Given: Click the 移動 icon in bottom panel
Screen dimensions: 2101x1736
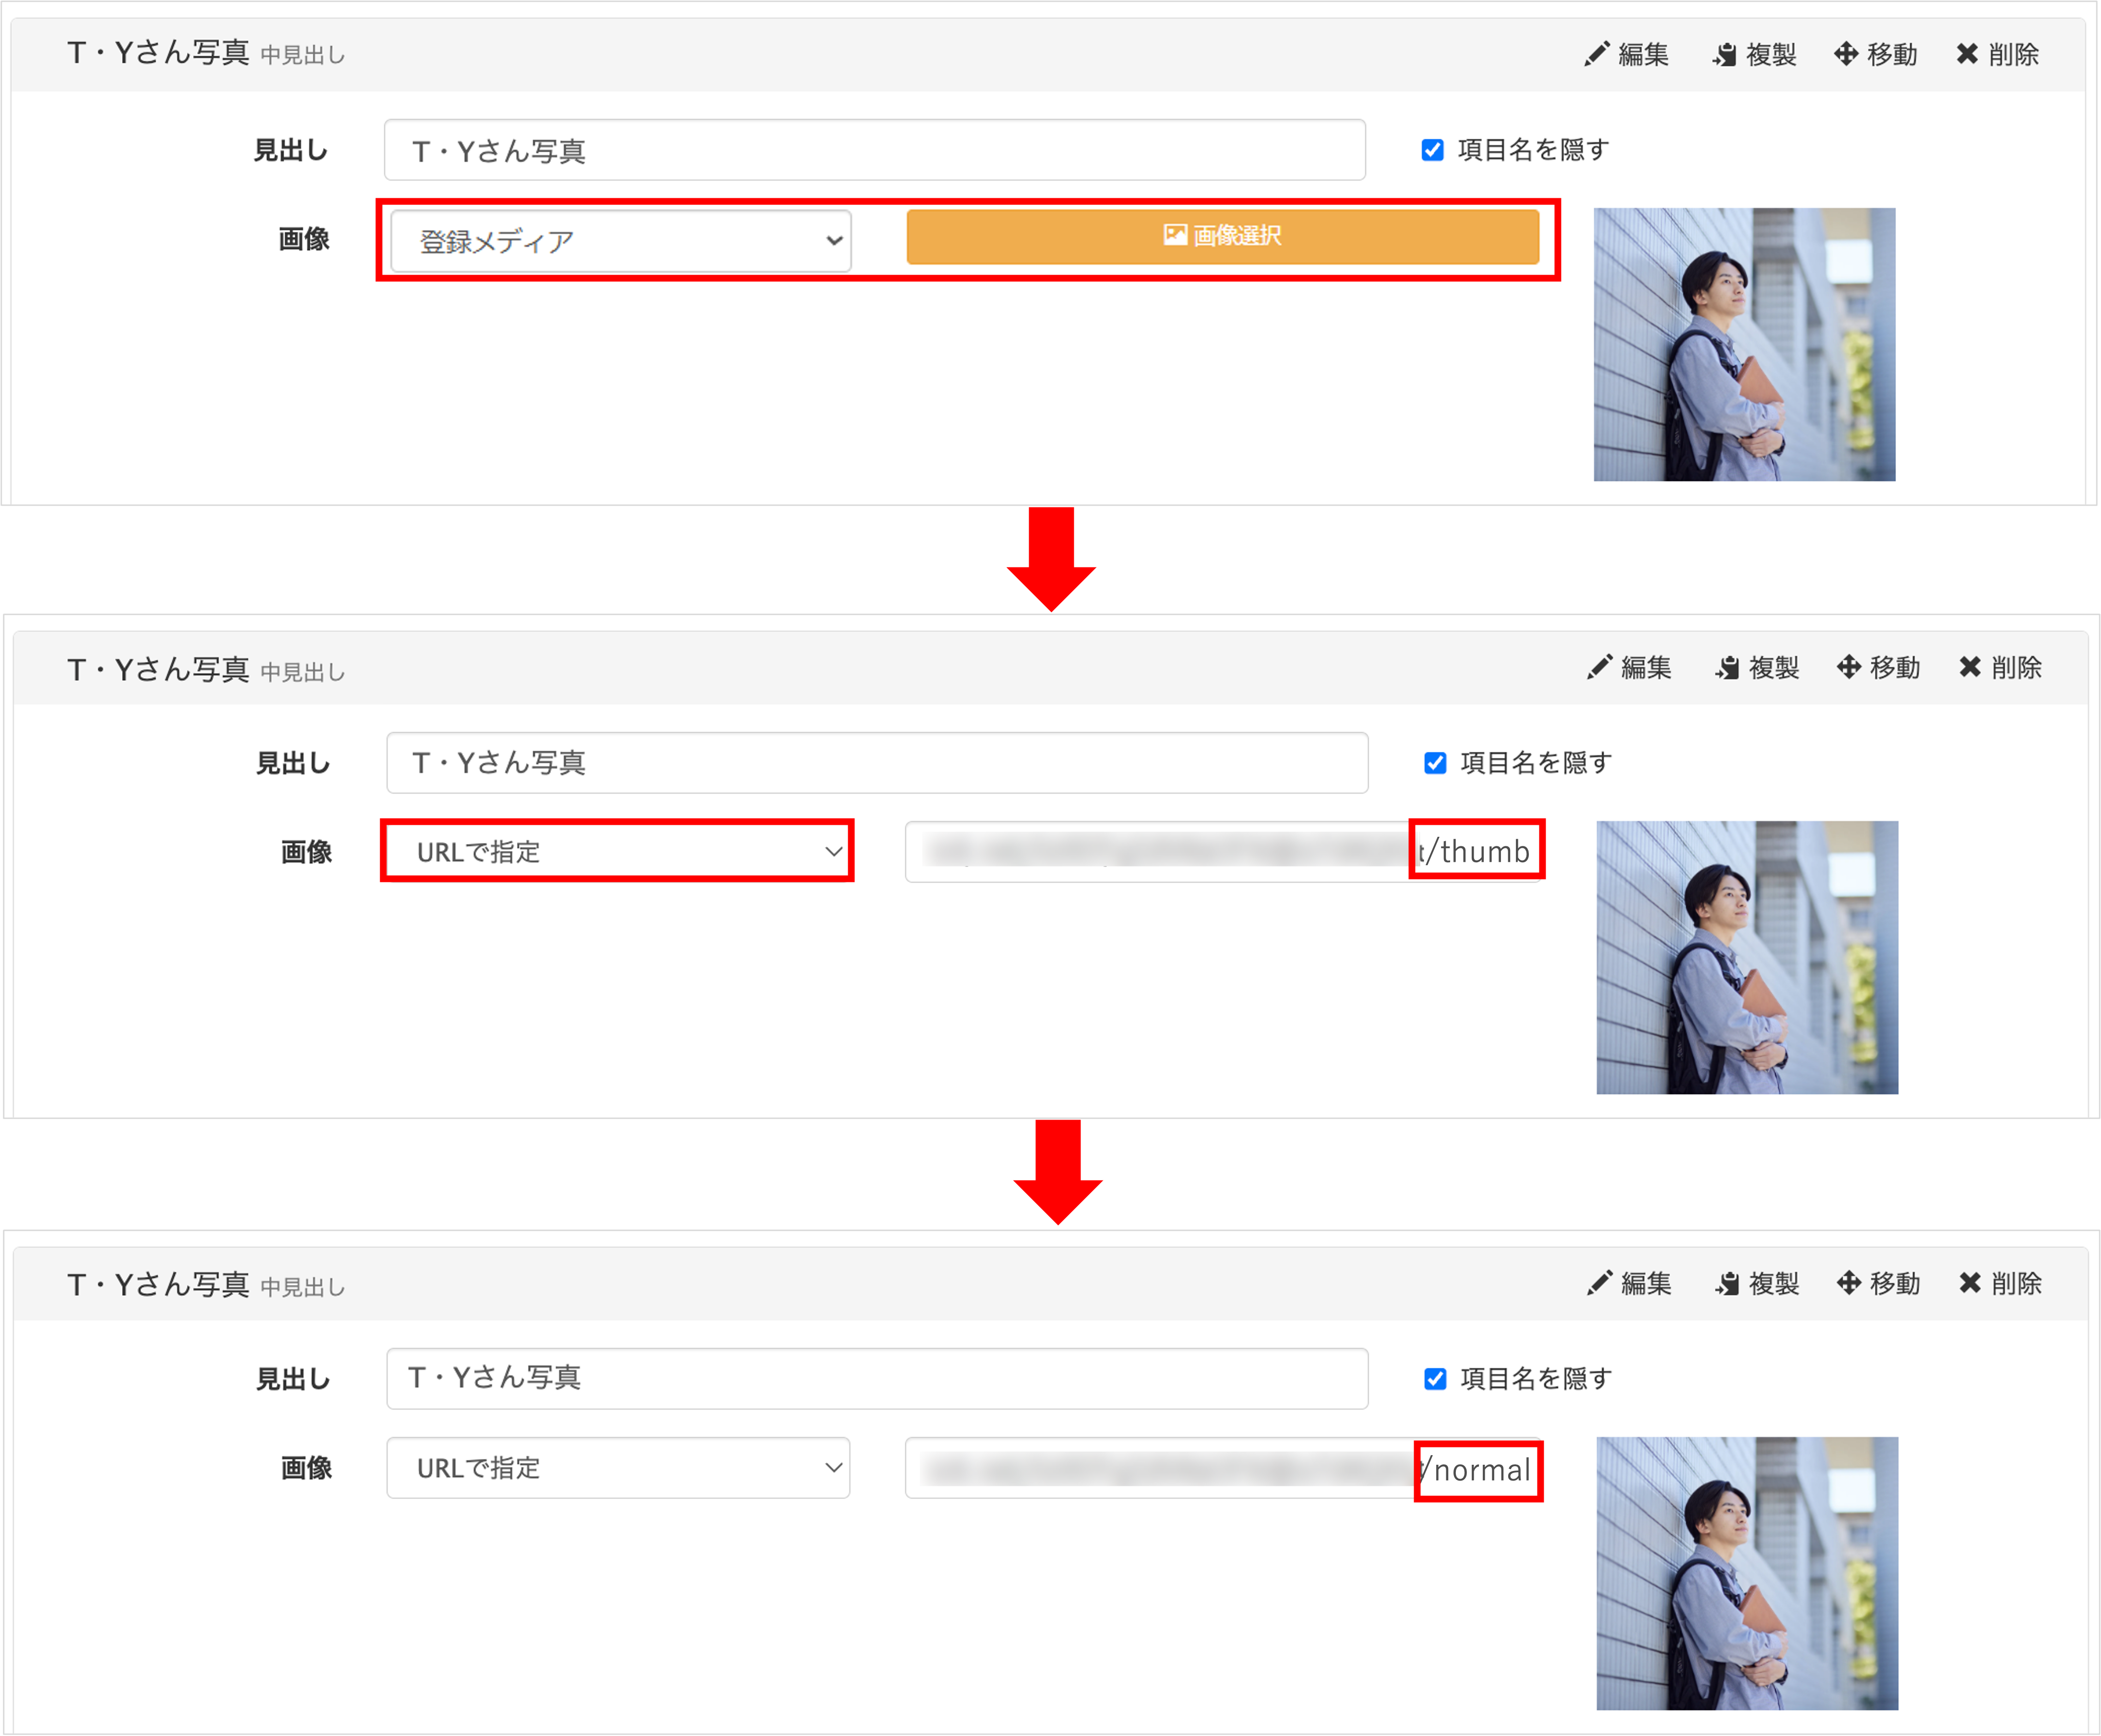Looking at the screenshot, I should click(x=1848, y=1283).
